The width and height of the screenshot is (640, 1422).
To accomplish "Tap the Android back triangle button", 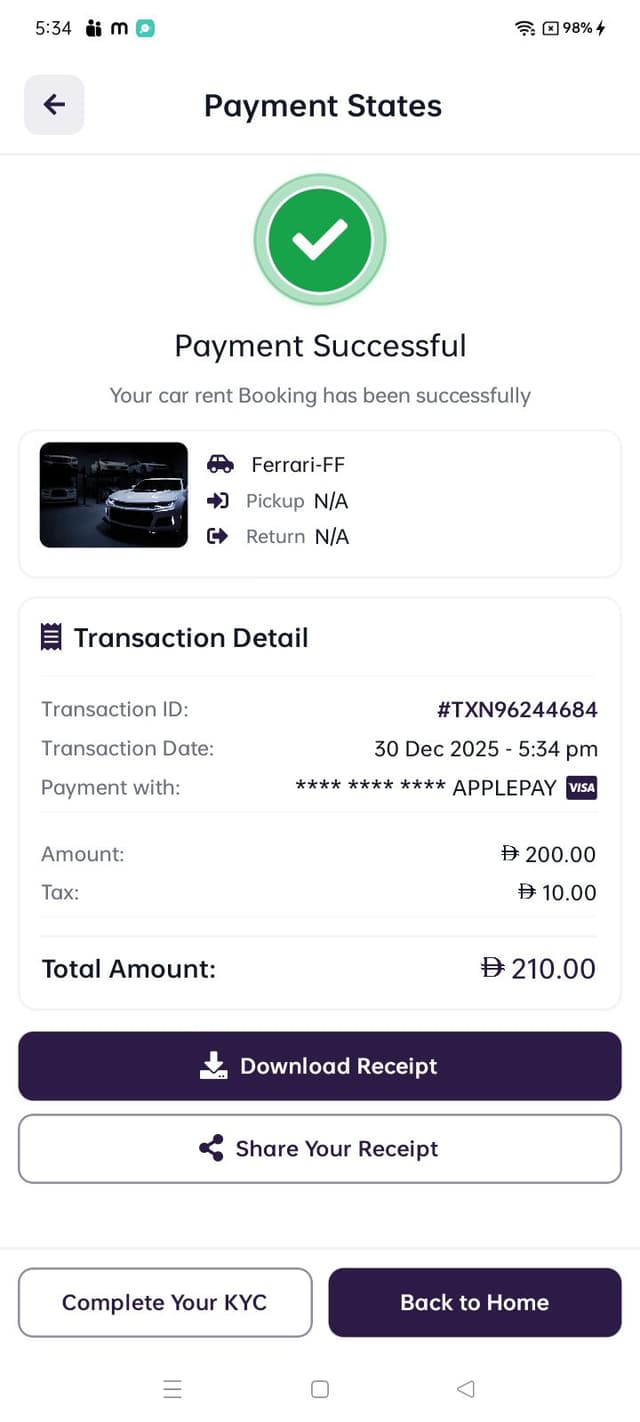I will coord(465,1389).
